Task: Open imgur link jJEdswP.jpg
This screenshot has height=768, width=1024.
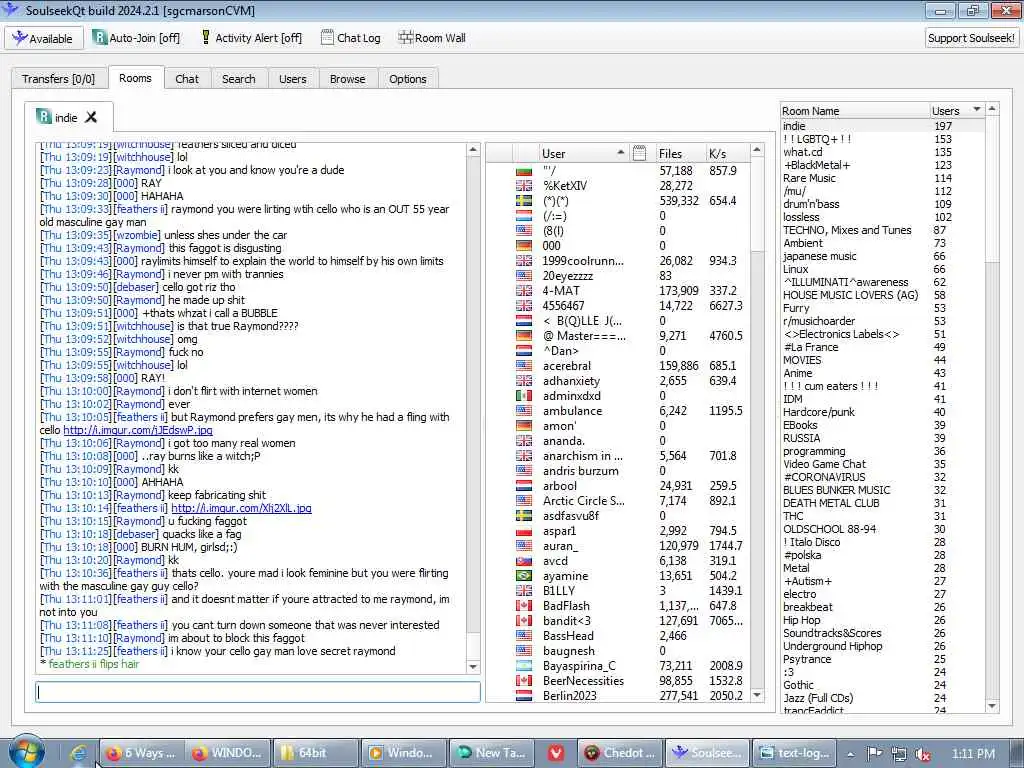Action: click(138, 430)
